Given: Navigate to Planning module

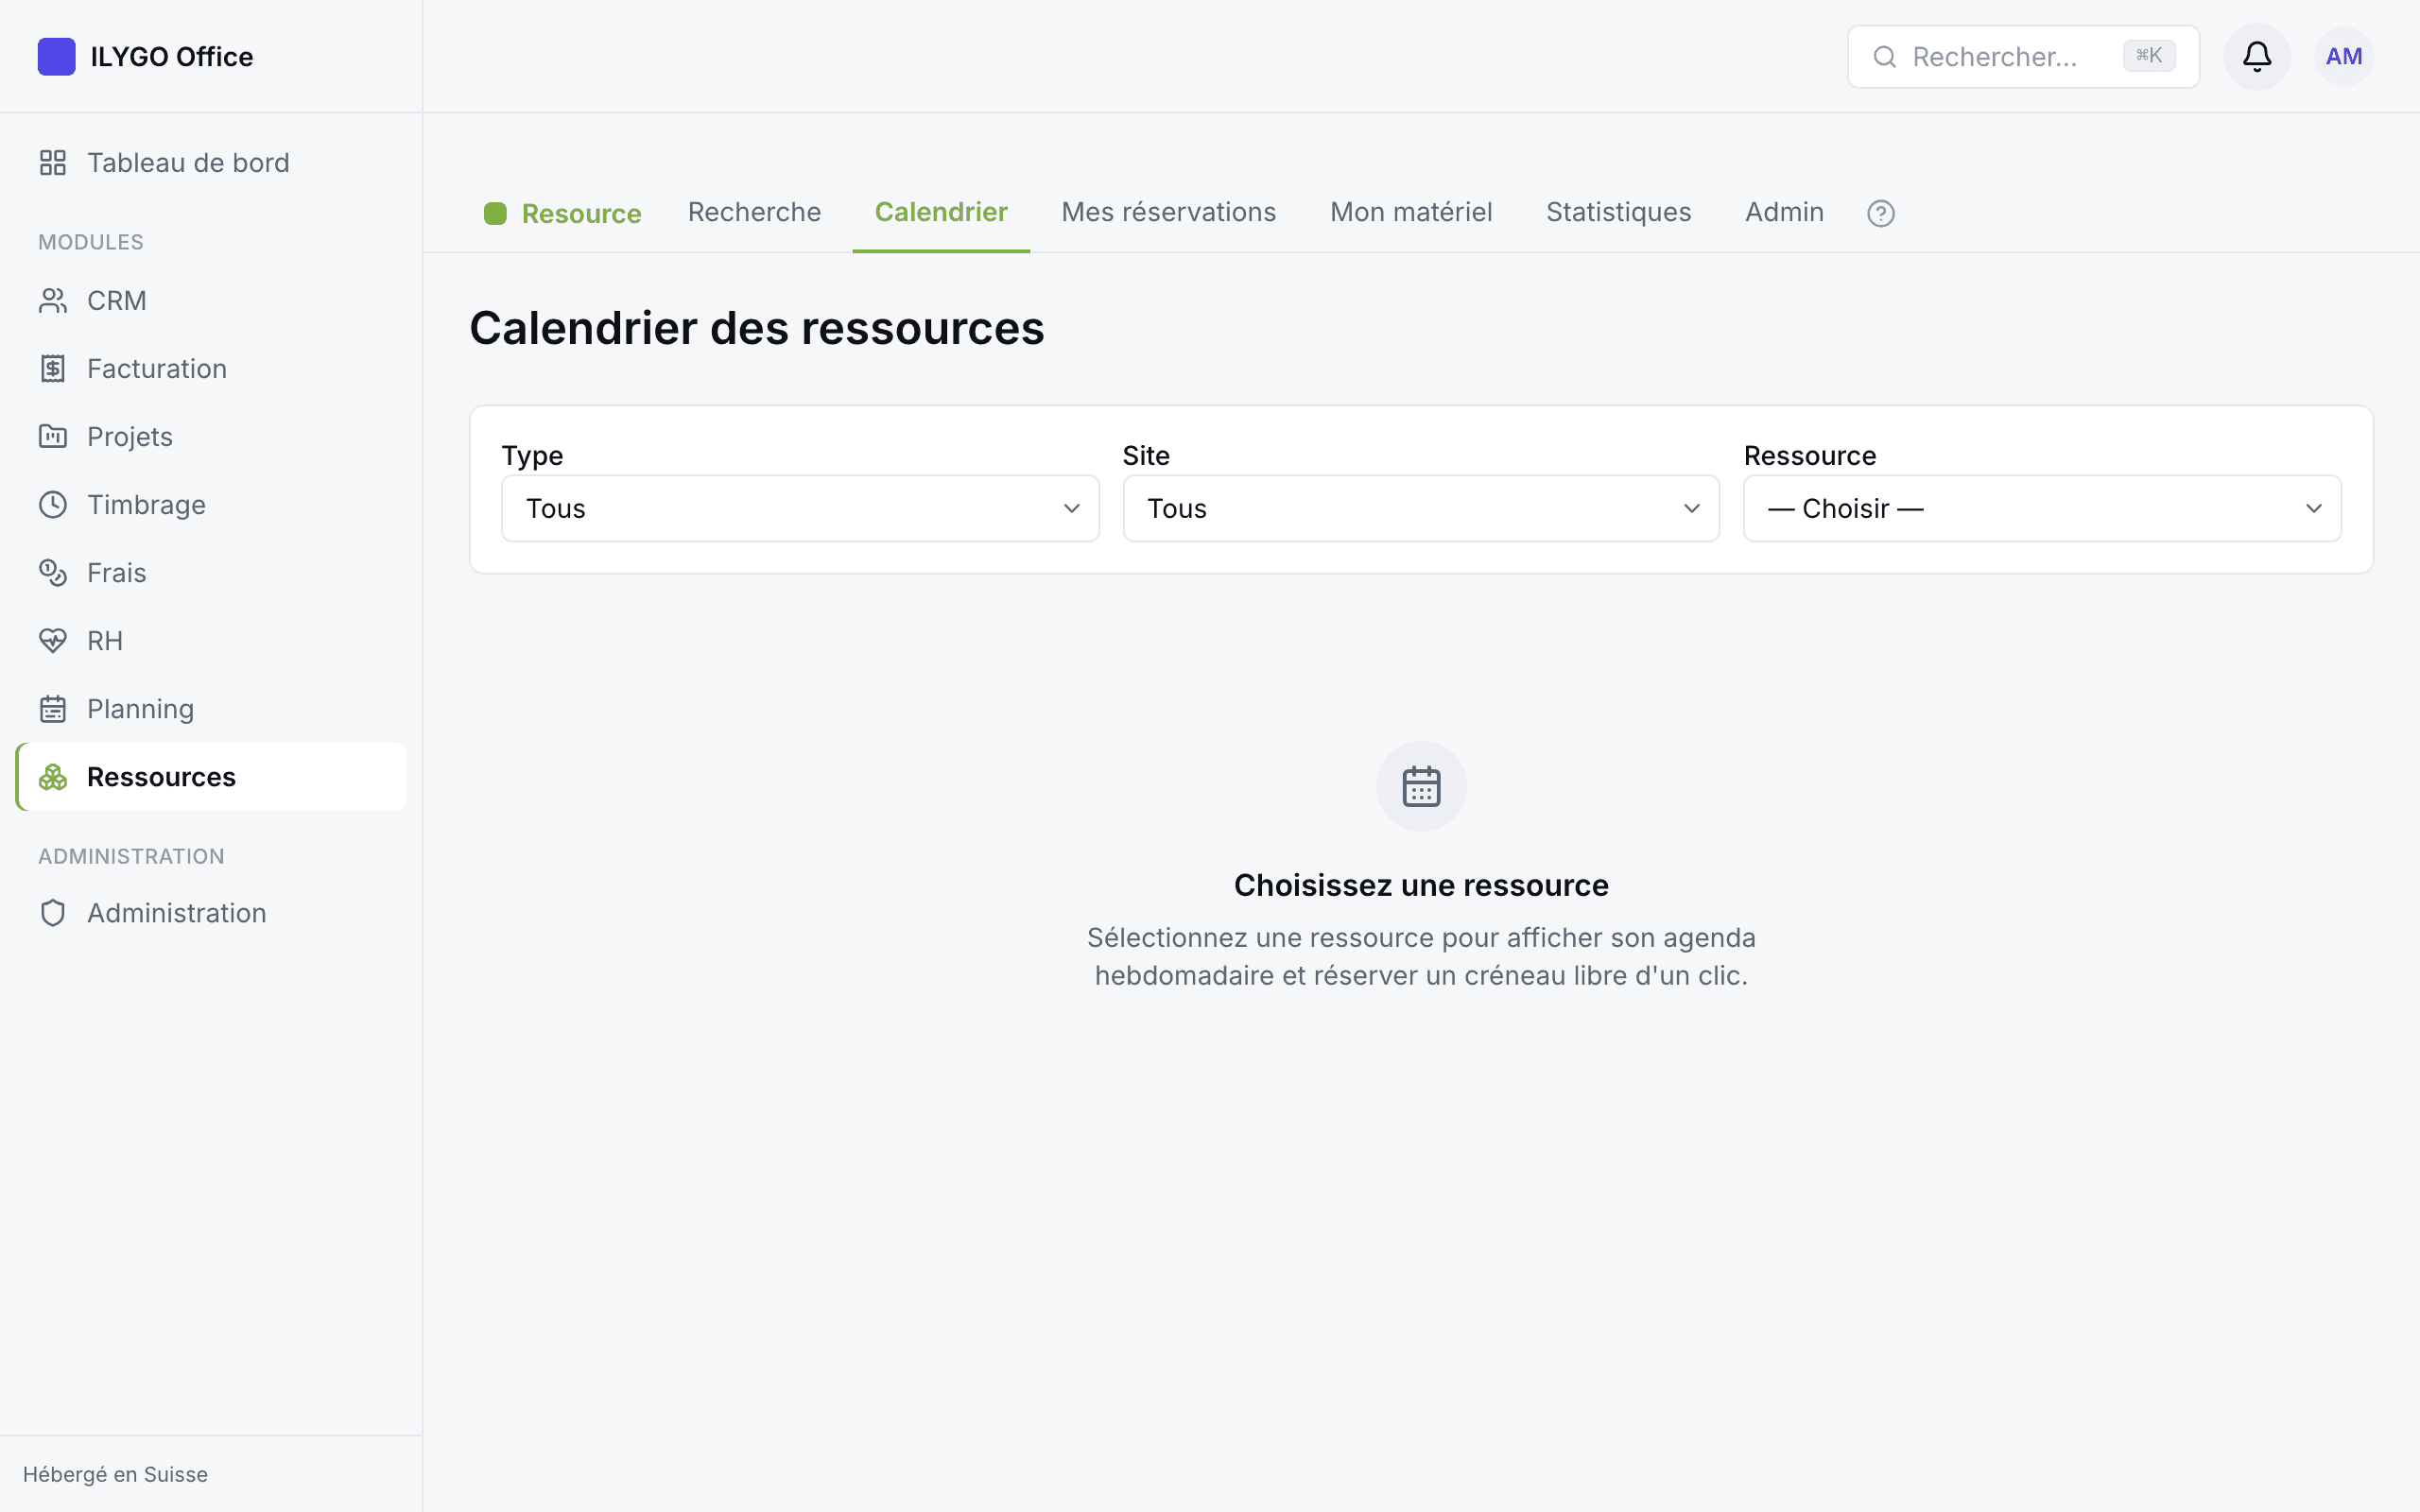Looking at the screenshot, I should click(211, 709).
